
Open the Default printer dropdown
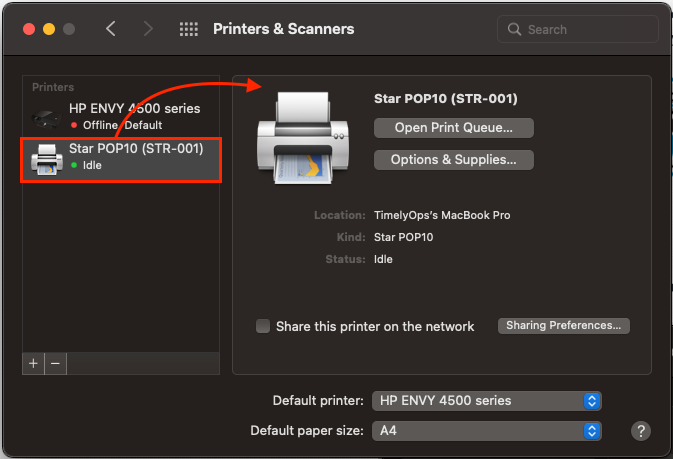pos(487,401)
